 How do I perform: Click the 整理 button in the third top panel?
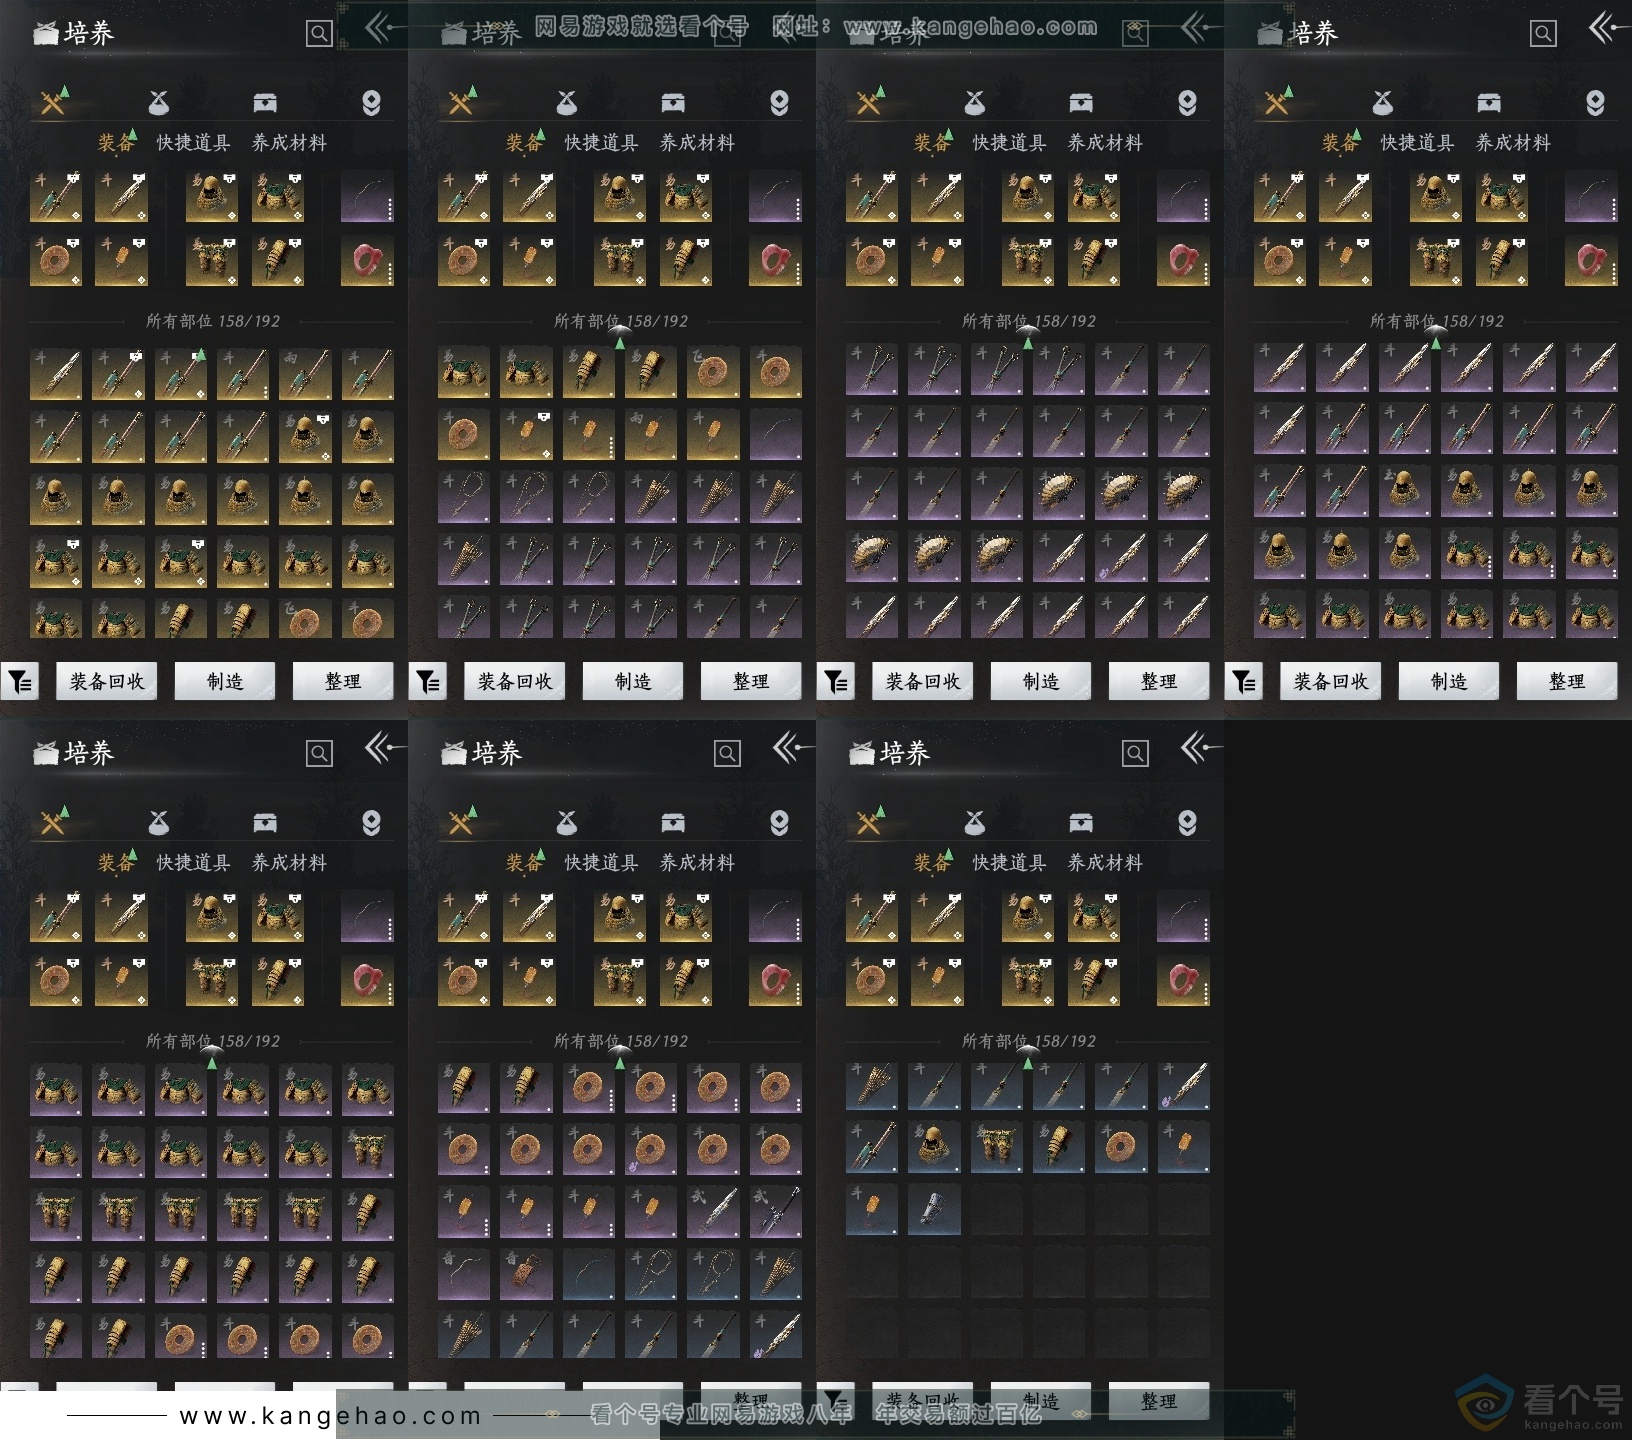click(1159, 682)
